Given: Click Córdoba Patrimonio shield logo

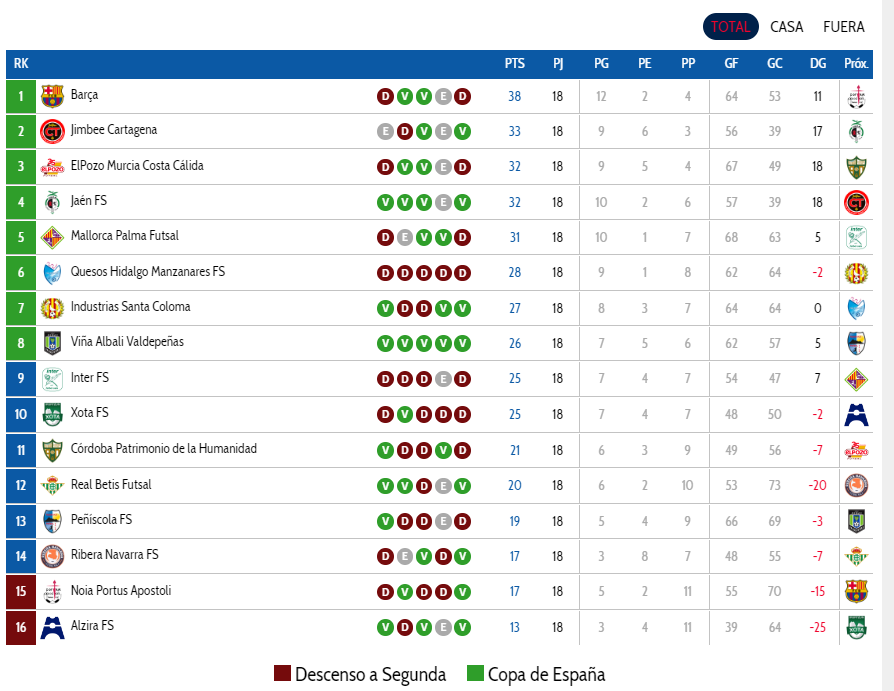Looking at the screenshot, I should tap(52, 450).
